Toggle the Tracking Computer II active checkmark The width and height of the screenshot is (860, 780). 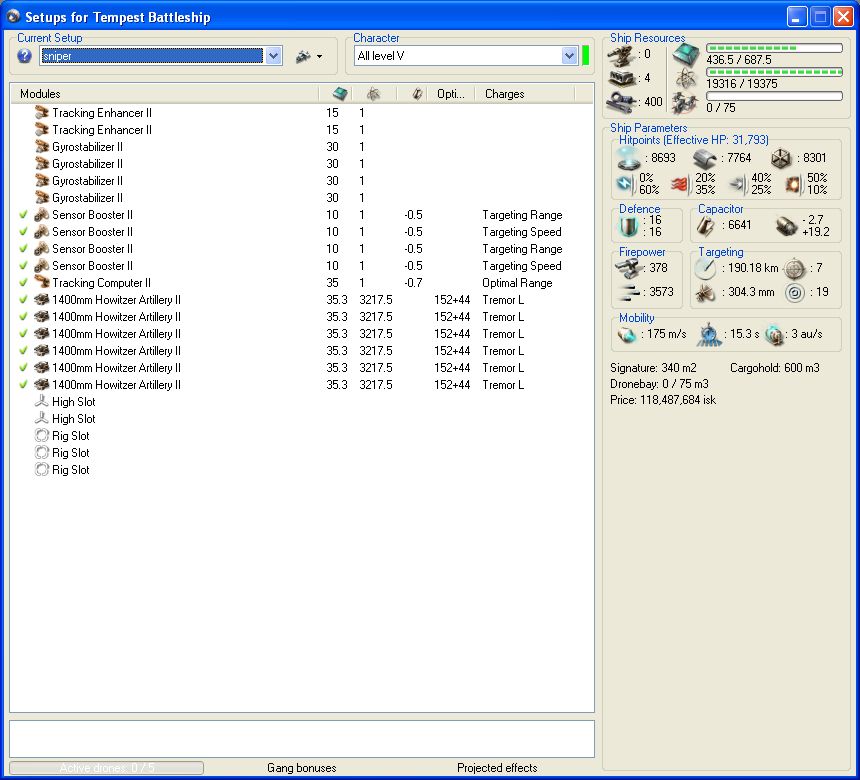23,283
